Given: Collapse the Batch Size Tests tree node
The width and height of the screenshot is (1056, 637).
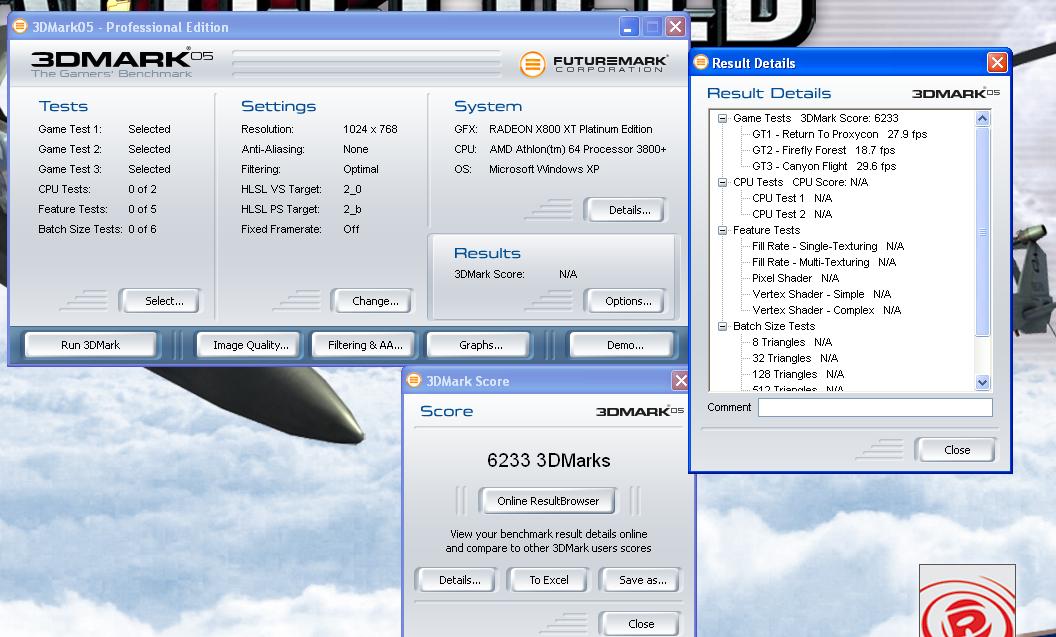Looking at the screenshot, I should (x=722, y=326).
